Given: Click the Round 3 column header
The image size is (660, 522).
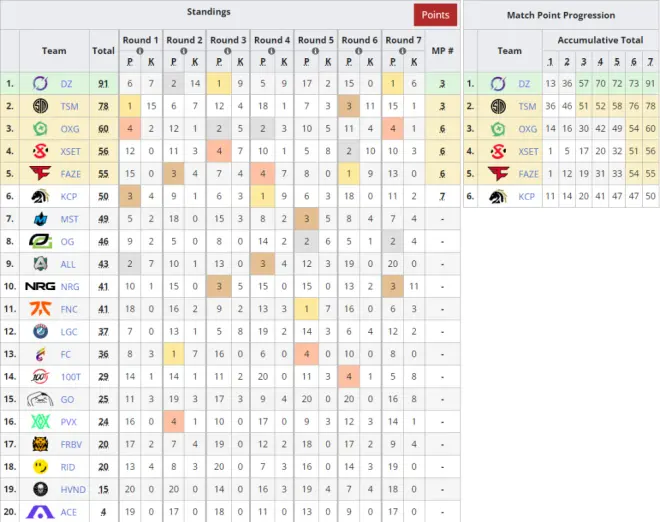Looking at the screenshot, I should tap(228, 40).
